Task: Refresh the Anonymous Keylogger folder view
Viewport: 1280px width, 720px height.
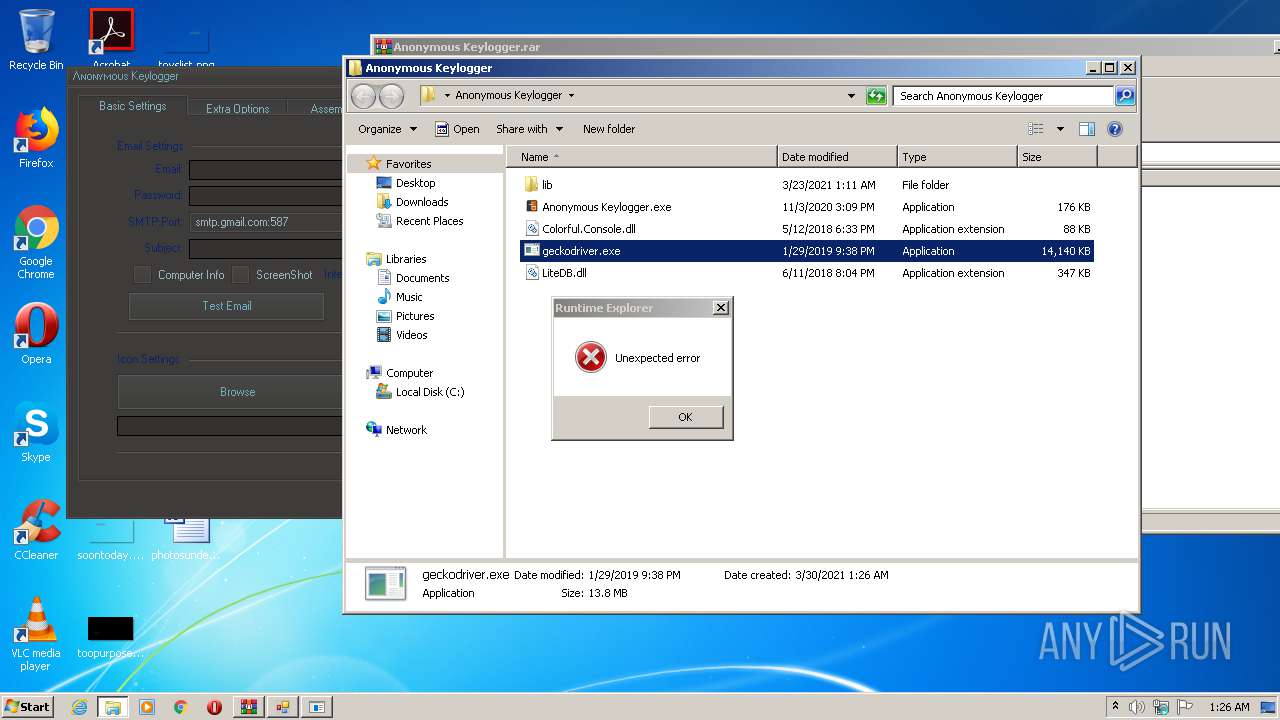Action: (876, 96)
